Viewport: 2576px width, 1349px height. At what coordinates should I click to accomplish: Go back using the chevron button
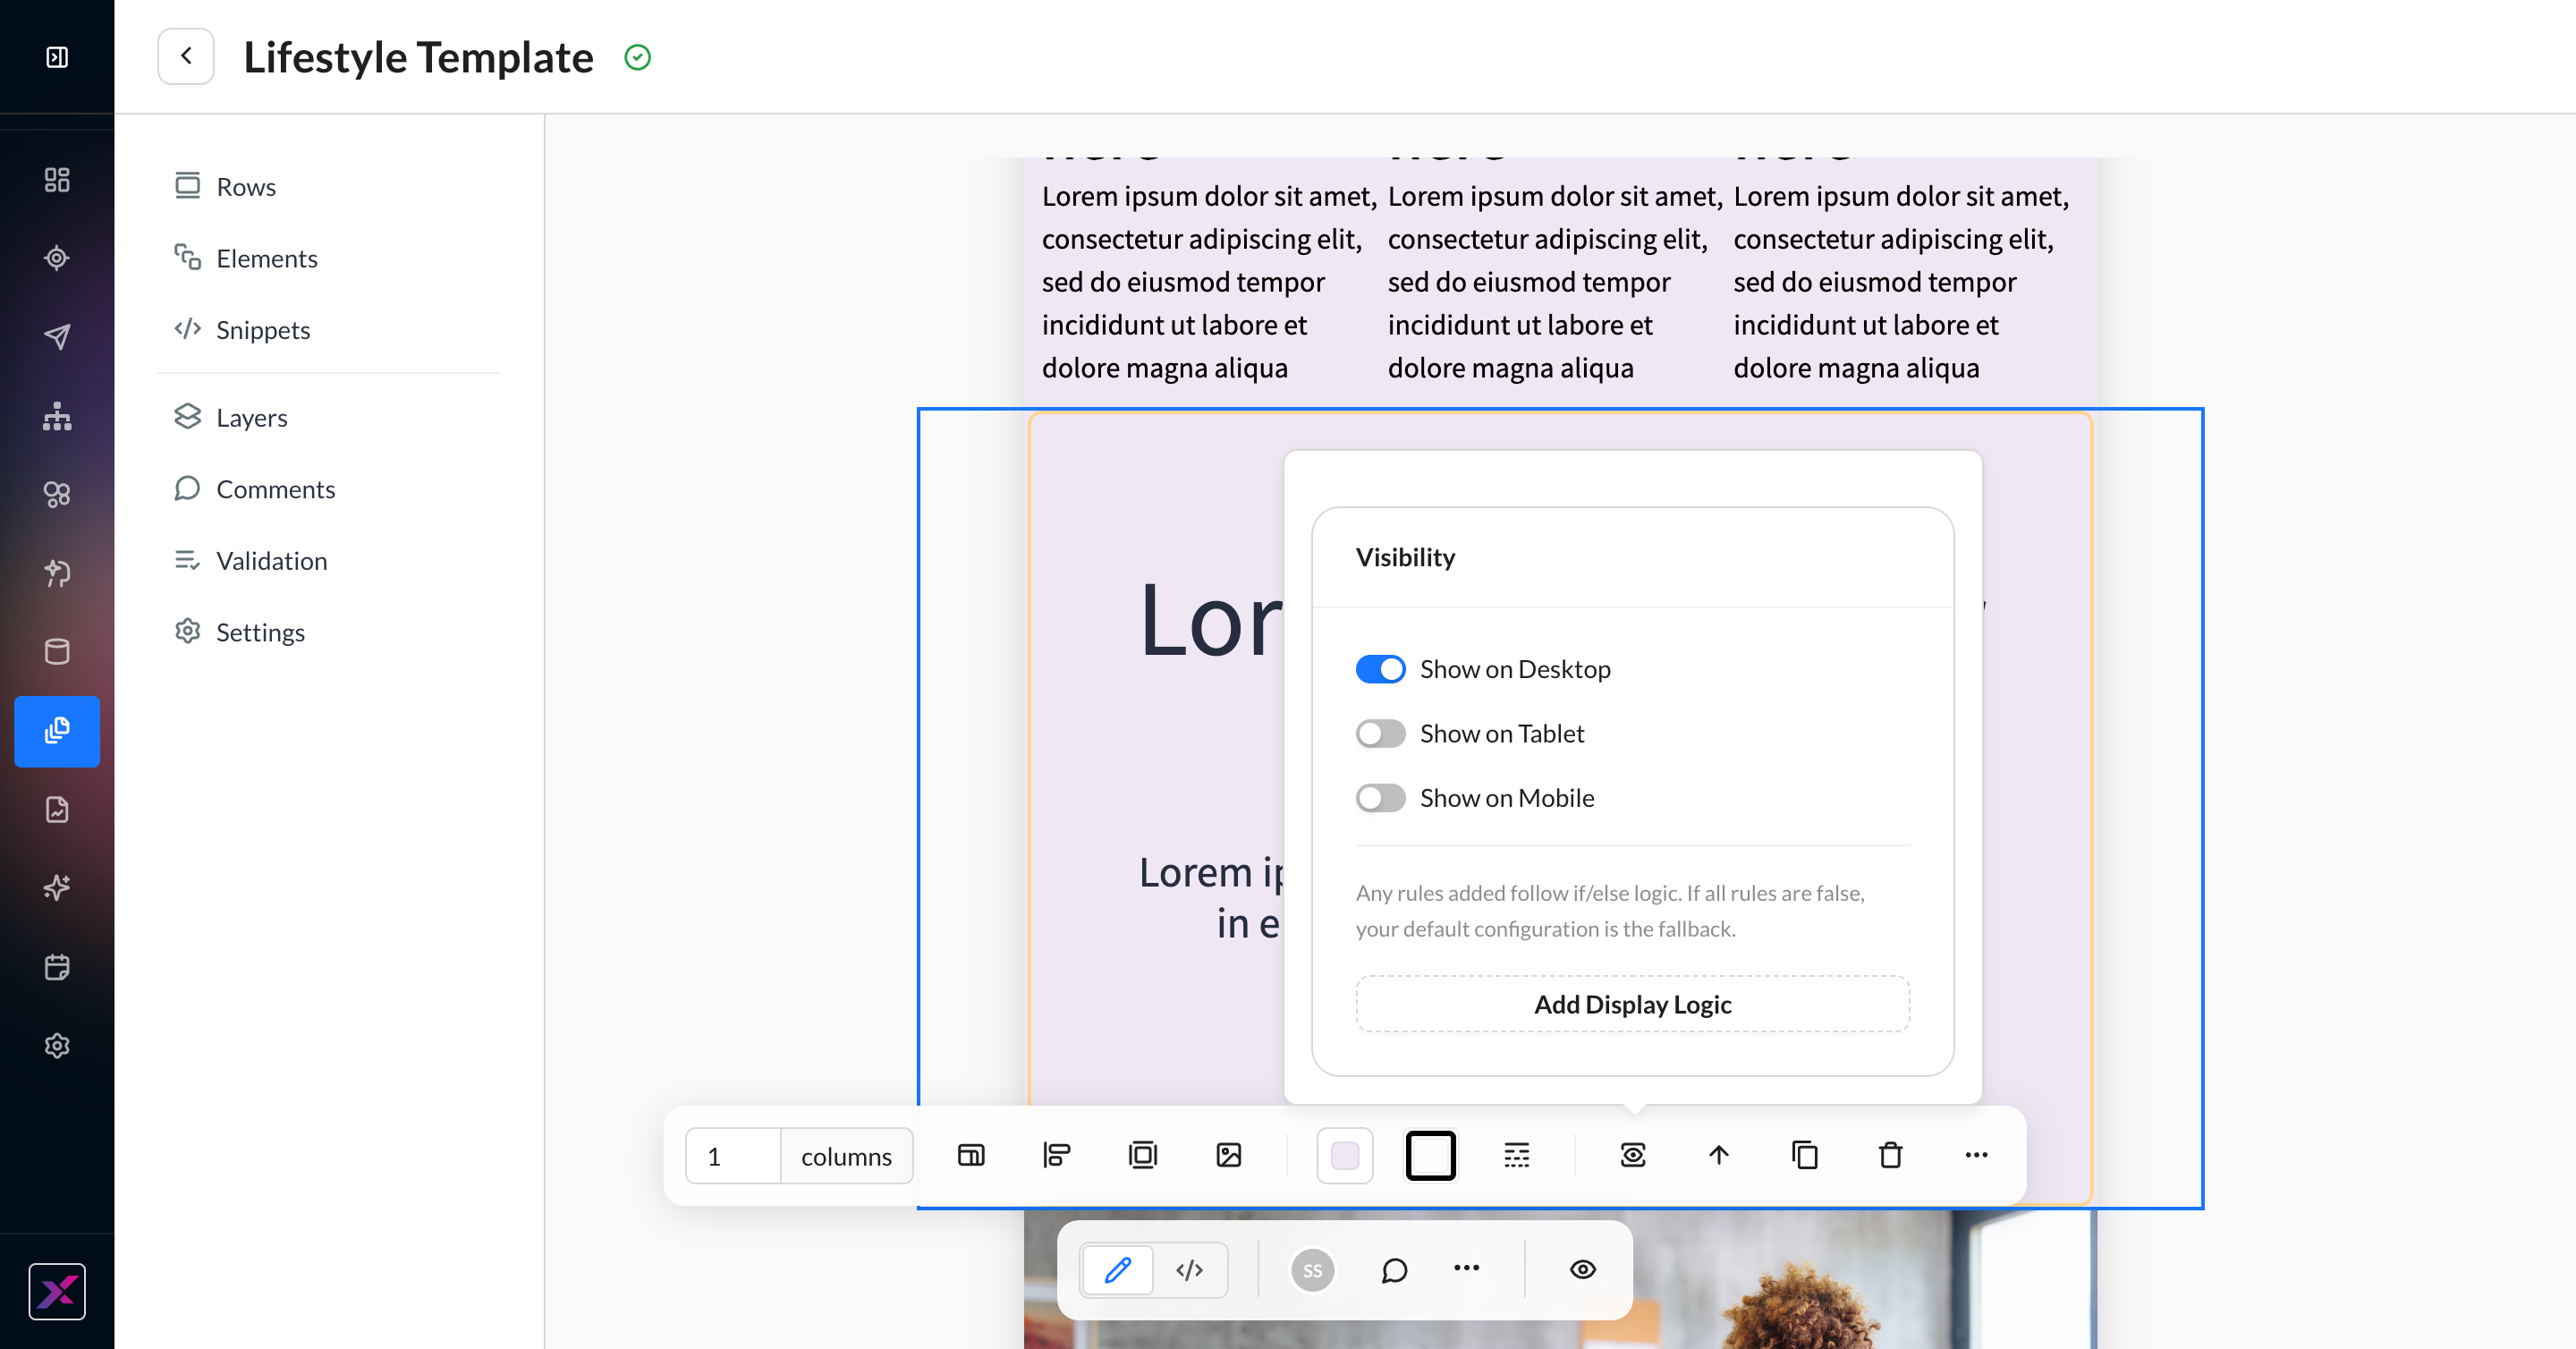tap(186, 56)
